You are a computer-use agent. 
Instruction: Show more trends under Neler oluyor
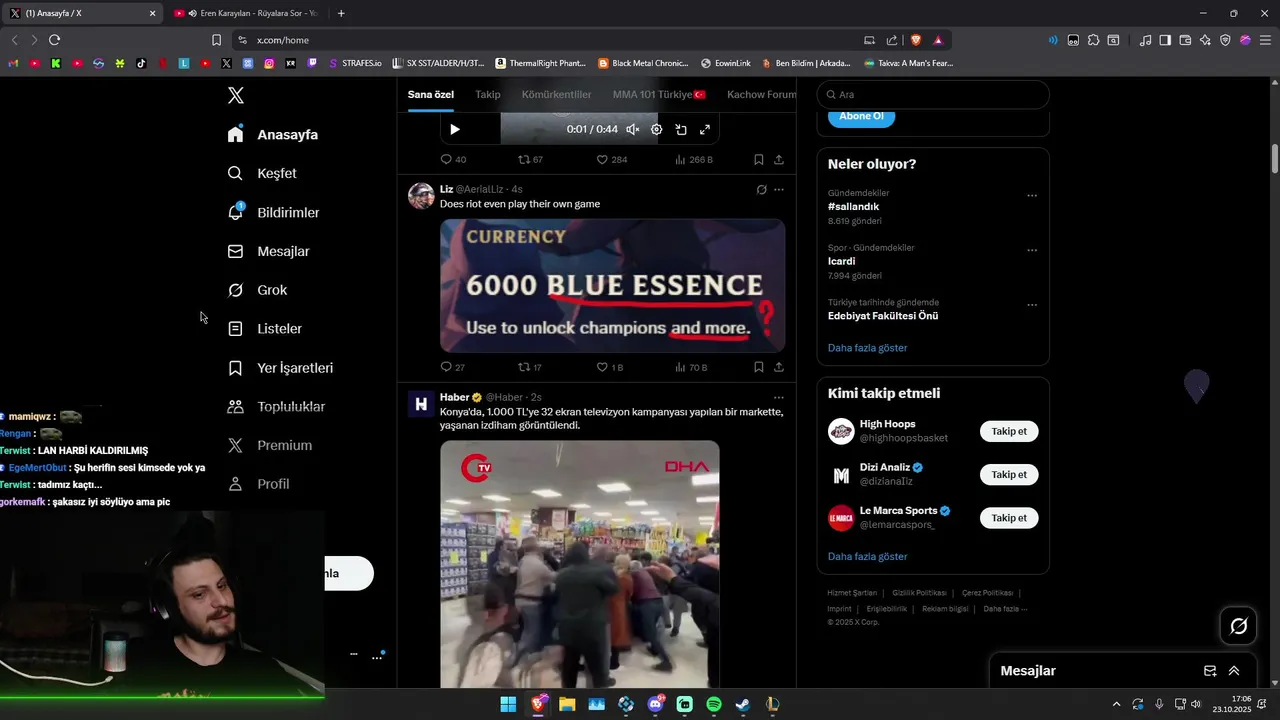868,348
